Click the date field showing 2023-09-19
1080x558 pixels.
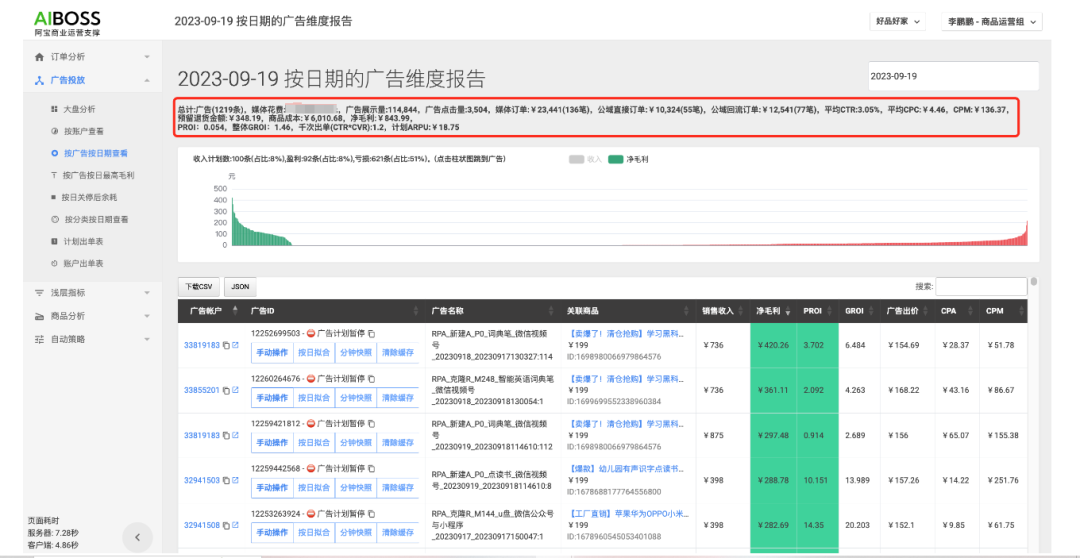tap(952, 76)
